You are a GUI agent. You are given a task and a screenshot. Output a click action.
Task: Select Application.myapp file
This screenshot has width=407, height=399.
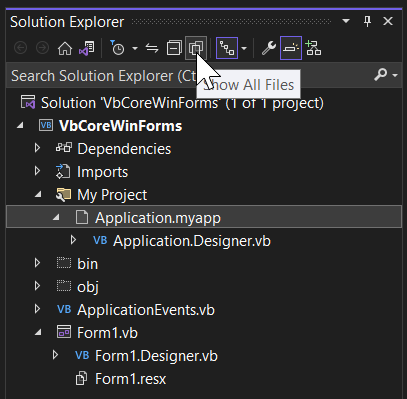pos(158,218)
